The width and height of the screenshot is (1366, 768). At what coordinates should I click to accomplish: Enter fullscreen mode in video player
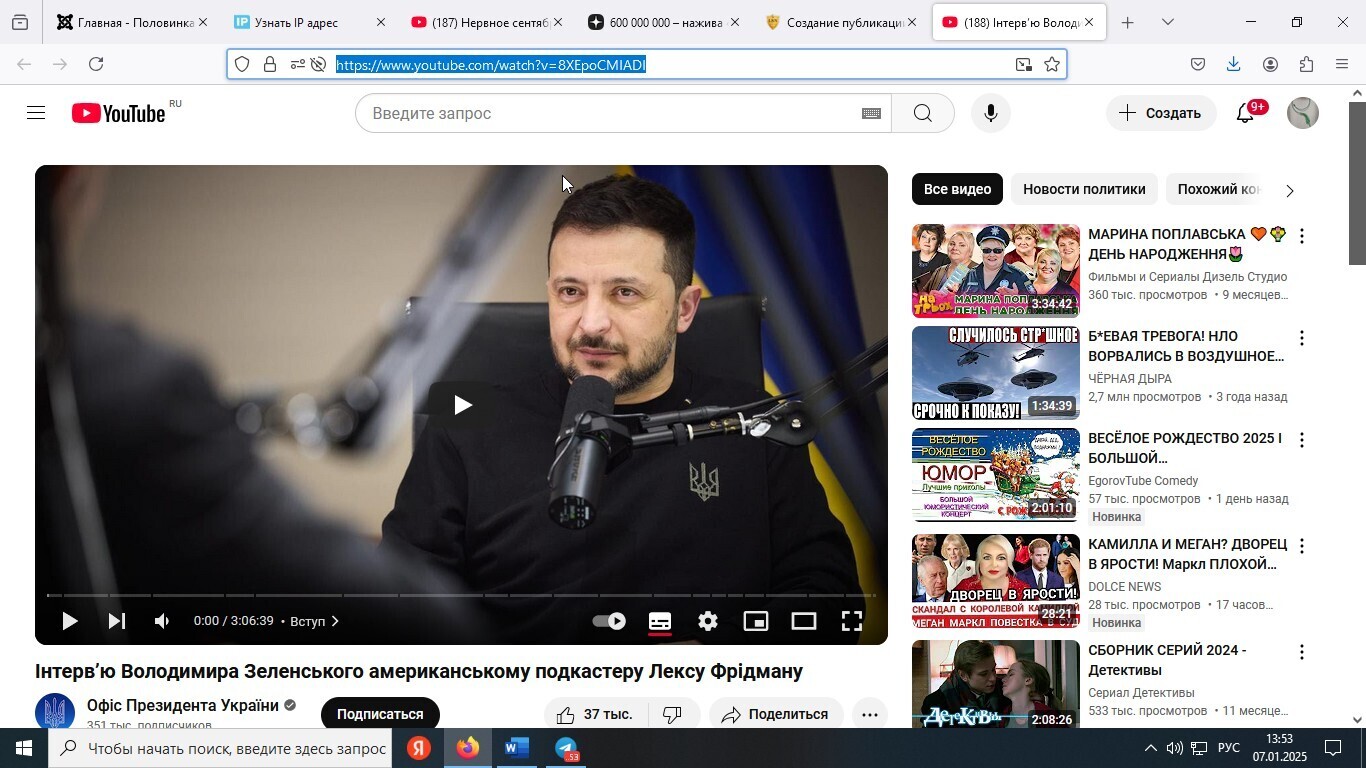point(852,621)
